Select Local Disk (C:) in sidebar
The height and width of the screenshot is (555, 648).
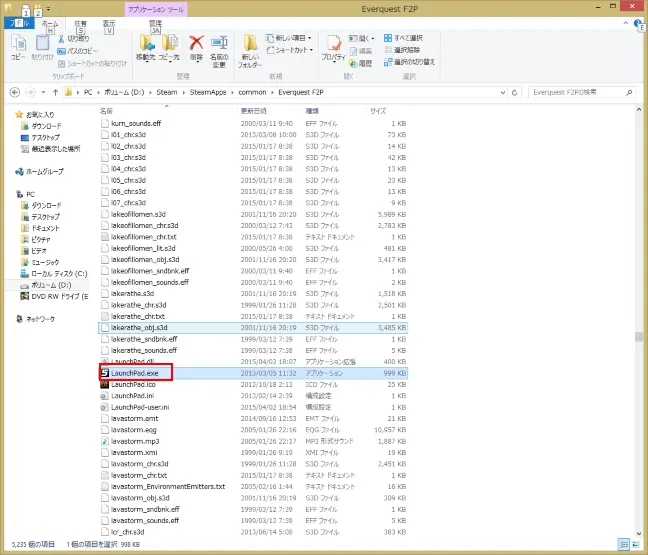pos(54,274)
